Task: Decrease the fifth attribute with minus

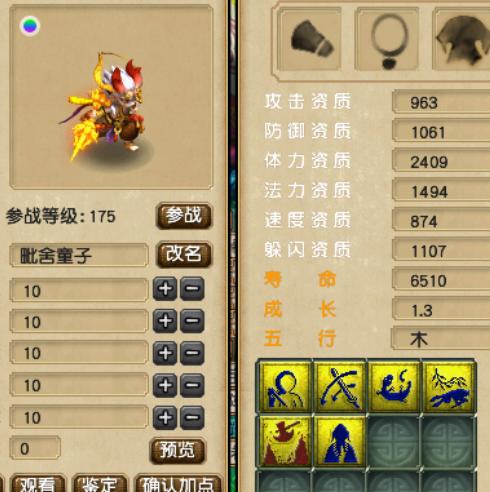Action: tap(192, 418)
